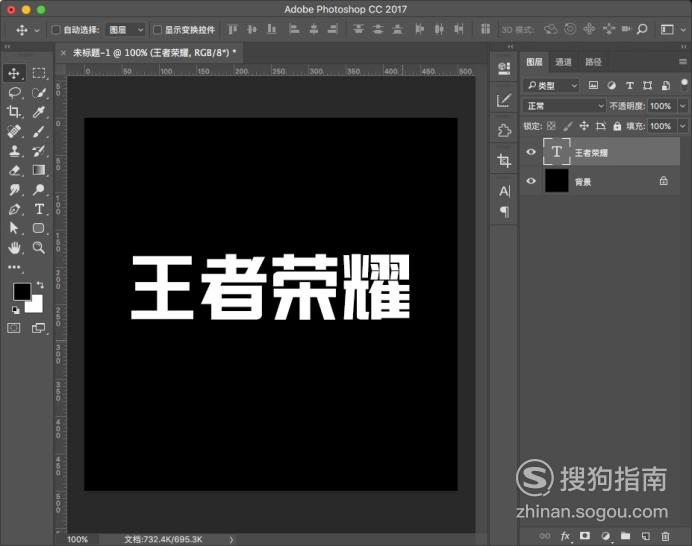Toggle layer filtering switch on or off
692x546 pixels.
pos(684,84)
